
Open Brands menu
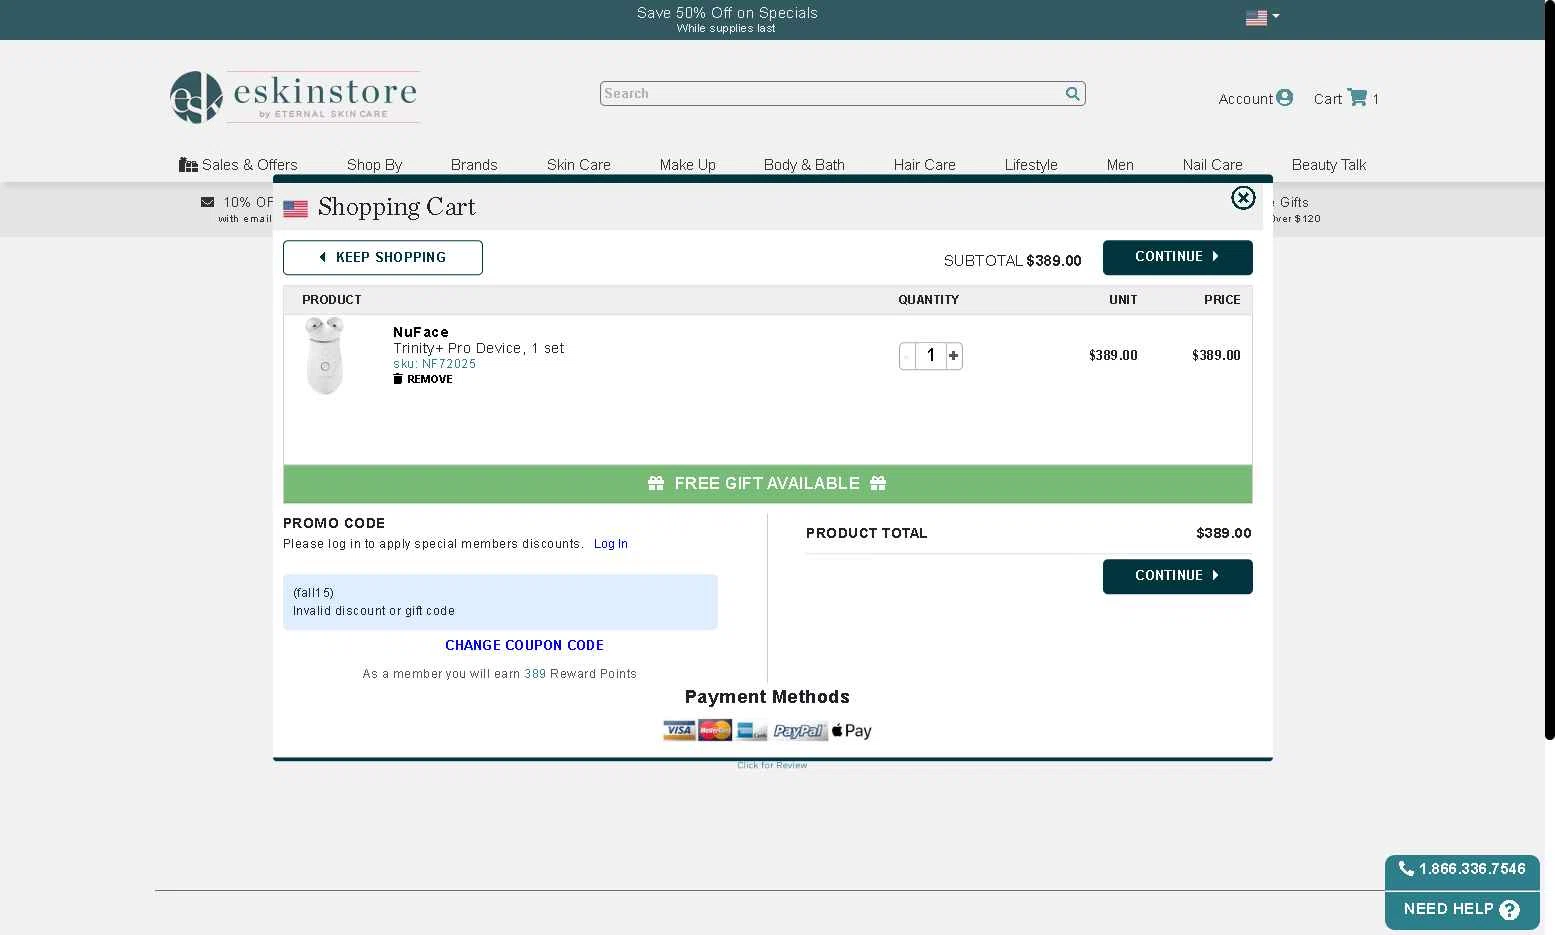click(474, 165)
